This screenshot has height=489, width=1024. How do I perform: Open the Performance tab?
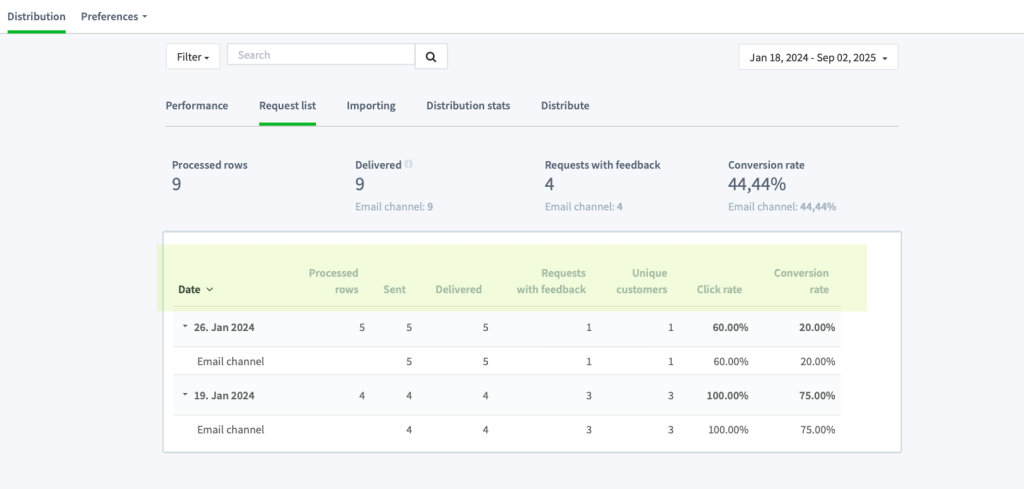197,105
